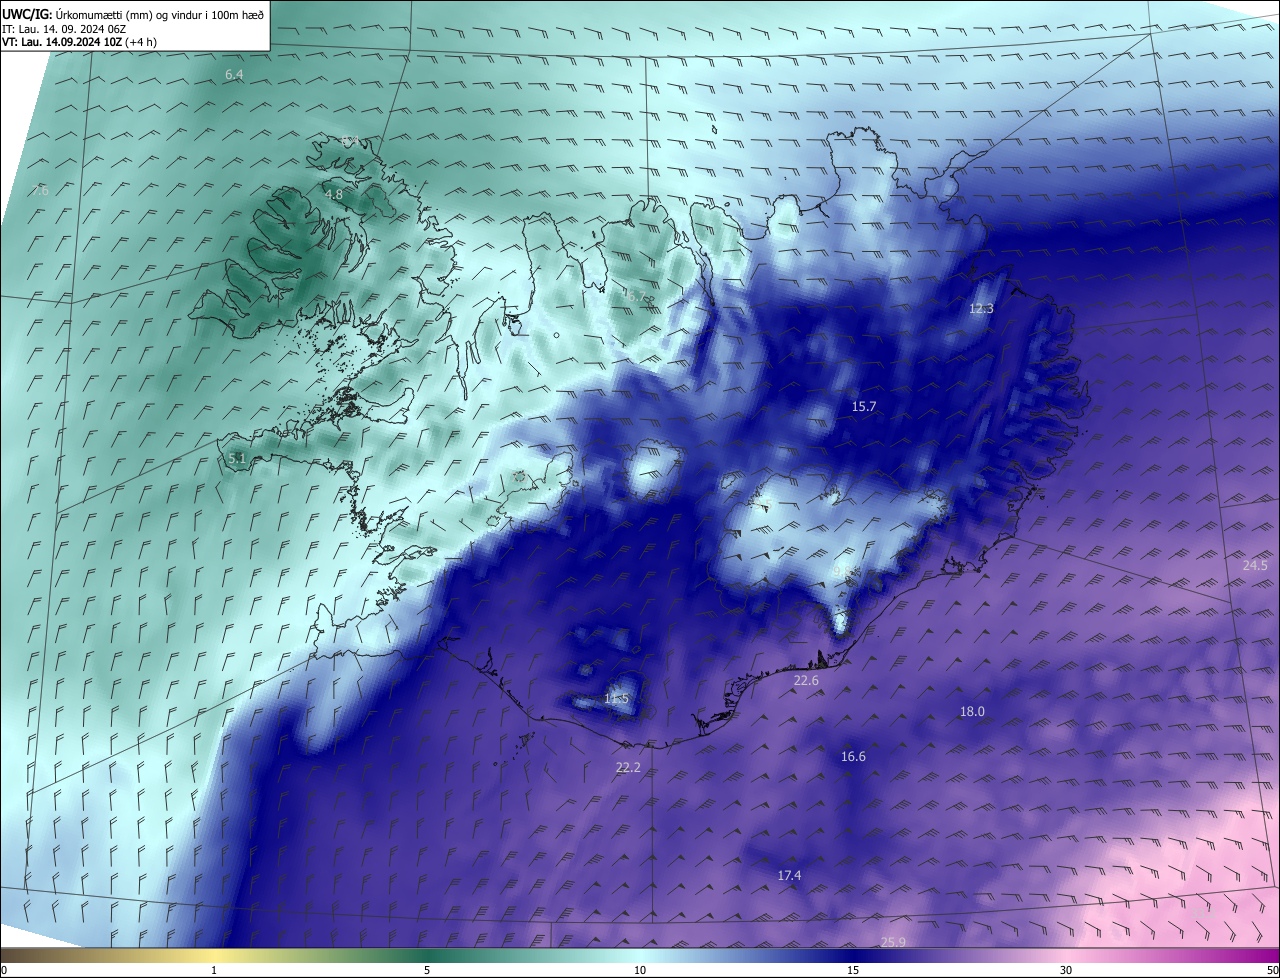Click the 7.6 value label on the map
This screenshot has width=1280, height=978.
click(x=40, y=190)
